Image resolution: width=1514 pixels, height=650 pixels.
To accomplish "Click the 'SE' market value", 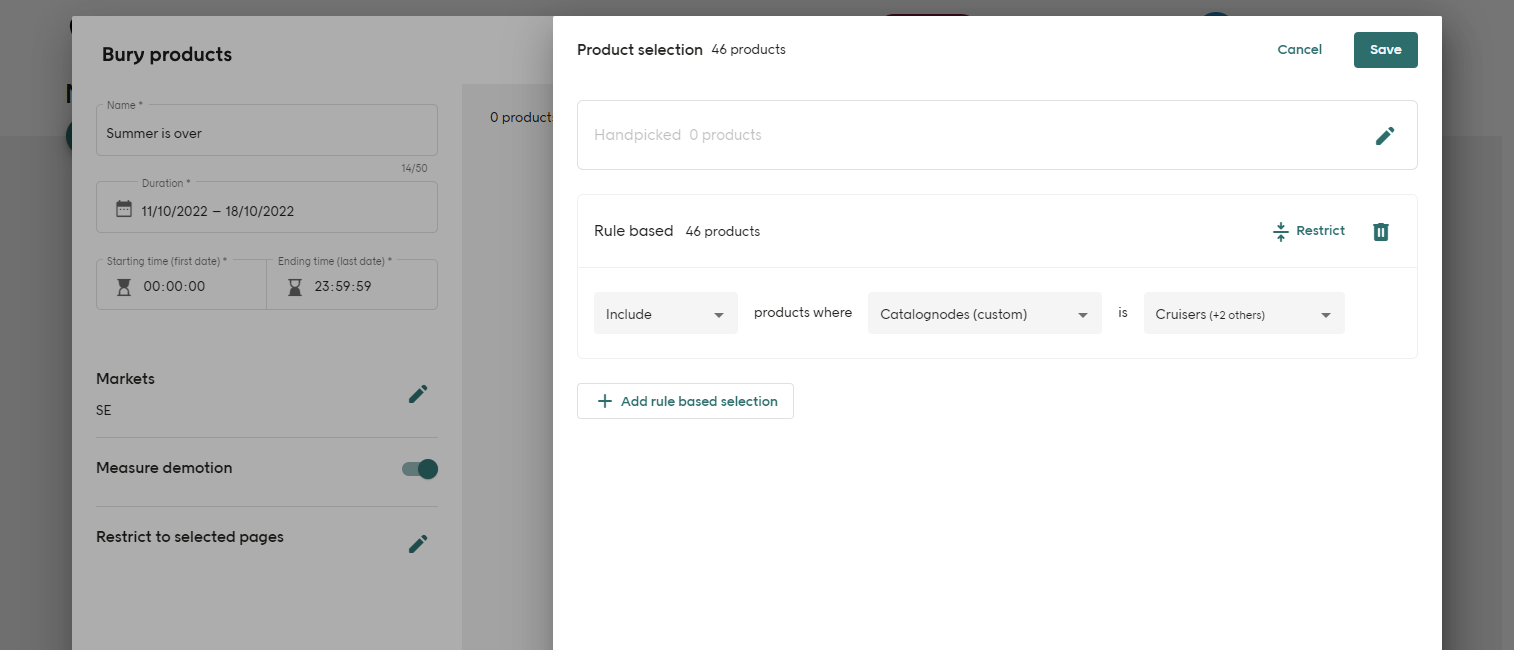I will 104,410.
